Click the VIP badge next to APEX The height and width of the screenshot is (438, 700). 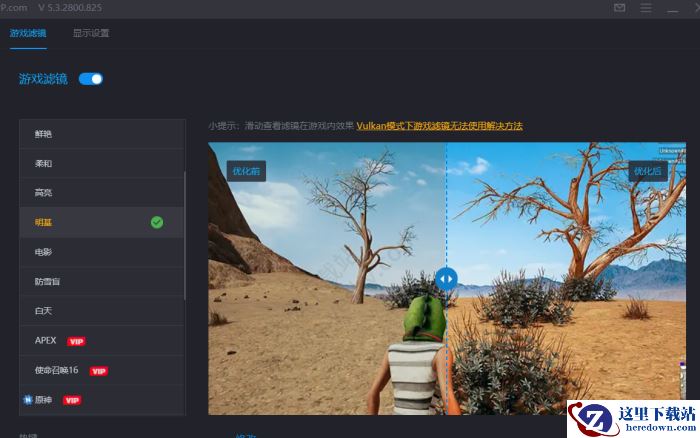pyautogui.click(x=76, y=341)
